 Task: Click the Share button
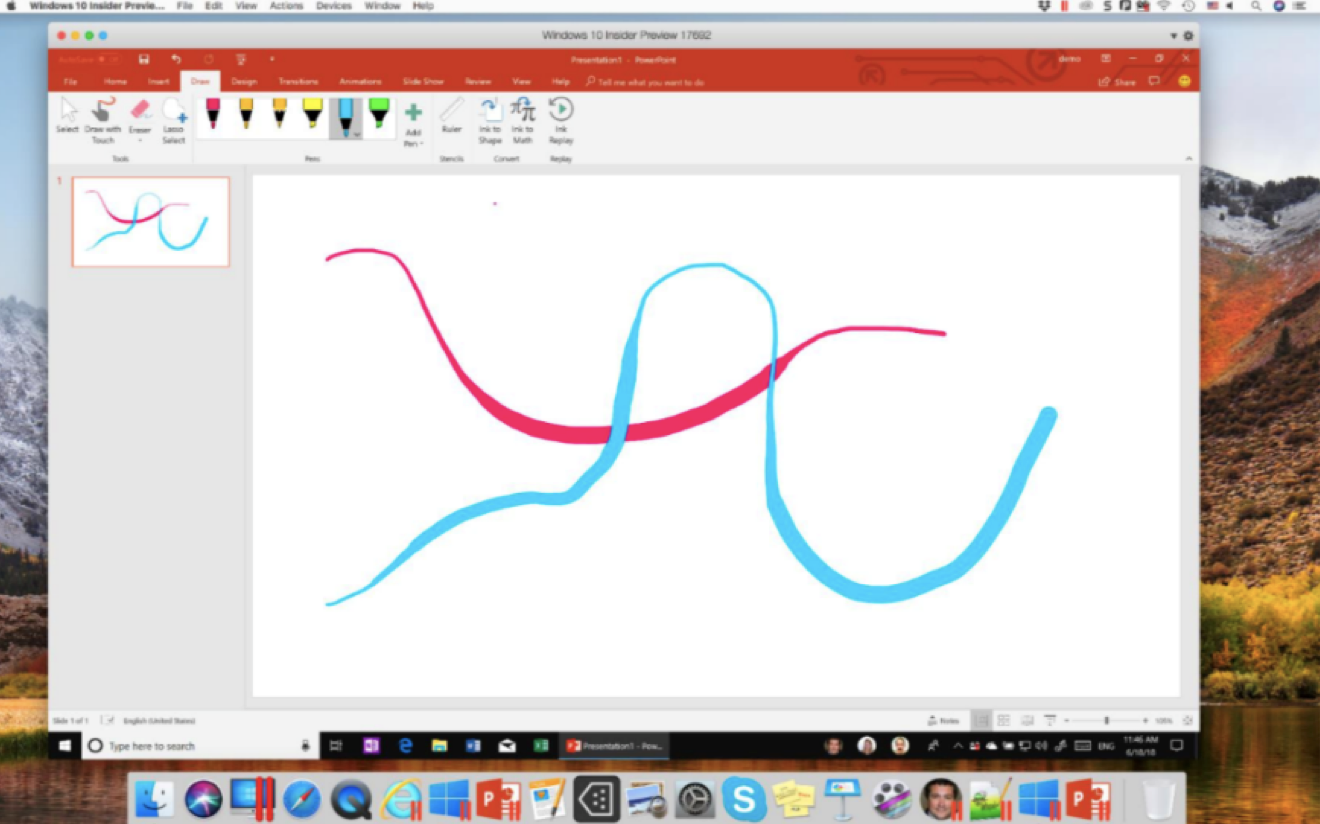tap(1118, 82)
